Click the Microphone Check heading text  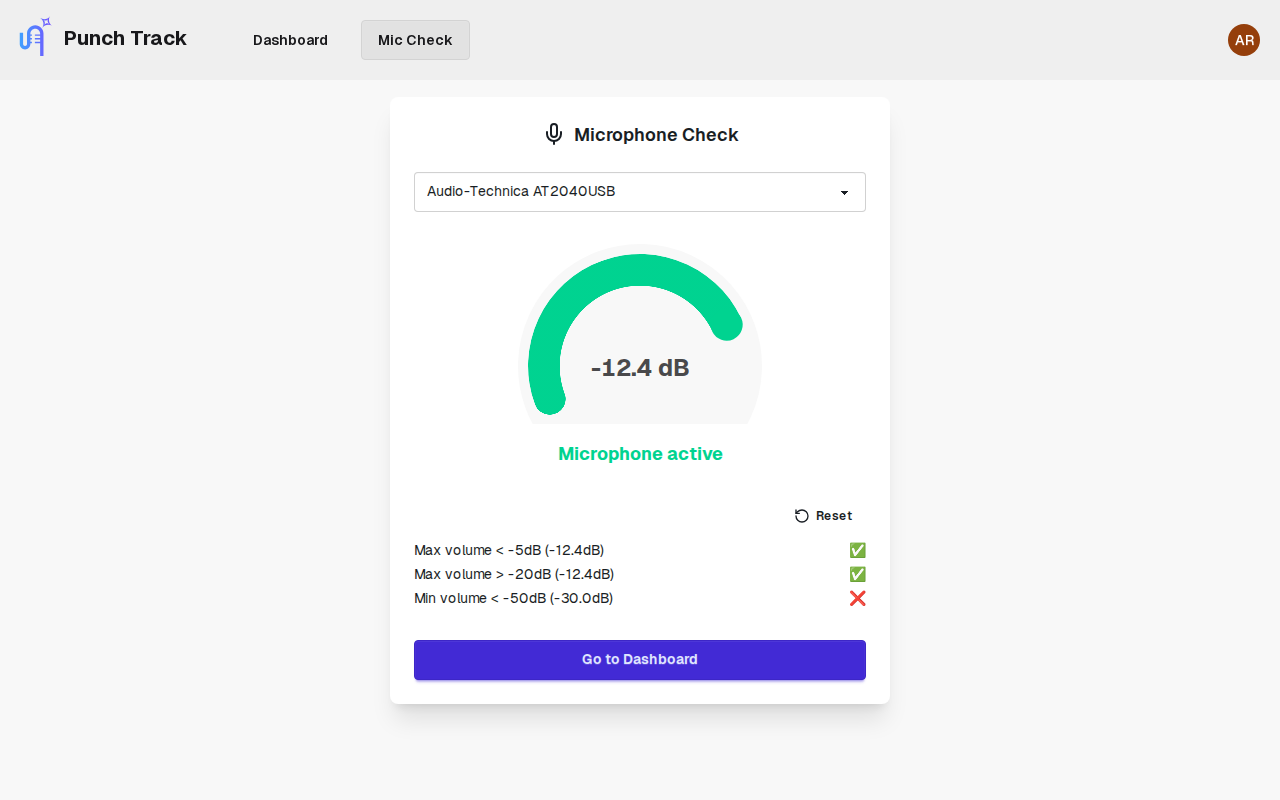pyautogui.click(x=656, y=135)
